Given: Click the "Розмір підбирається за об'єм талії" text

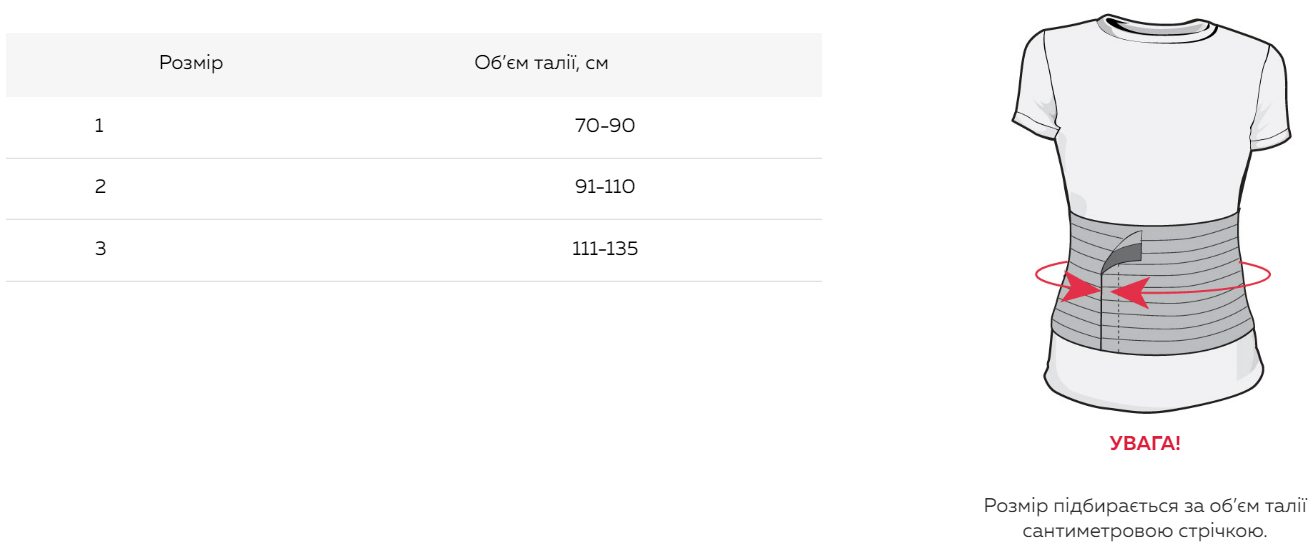Looking at the screenshot, I should pyautogui.click(x=1145, y=506).
